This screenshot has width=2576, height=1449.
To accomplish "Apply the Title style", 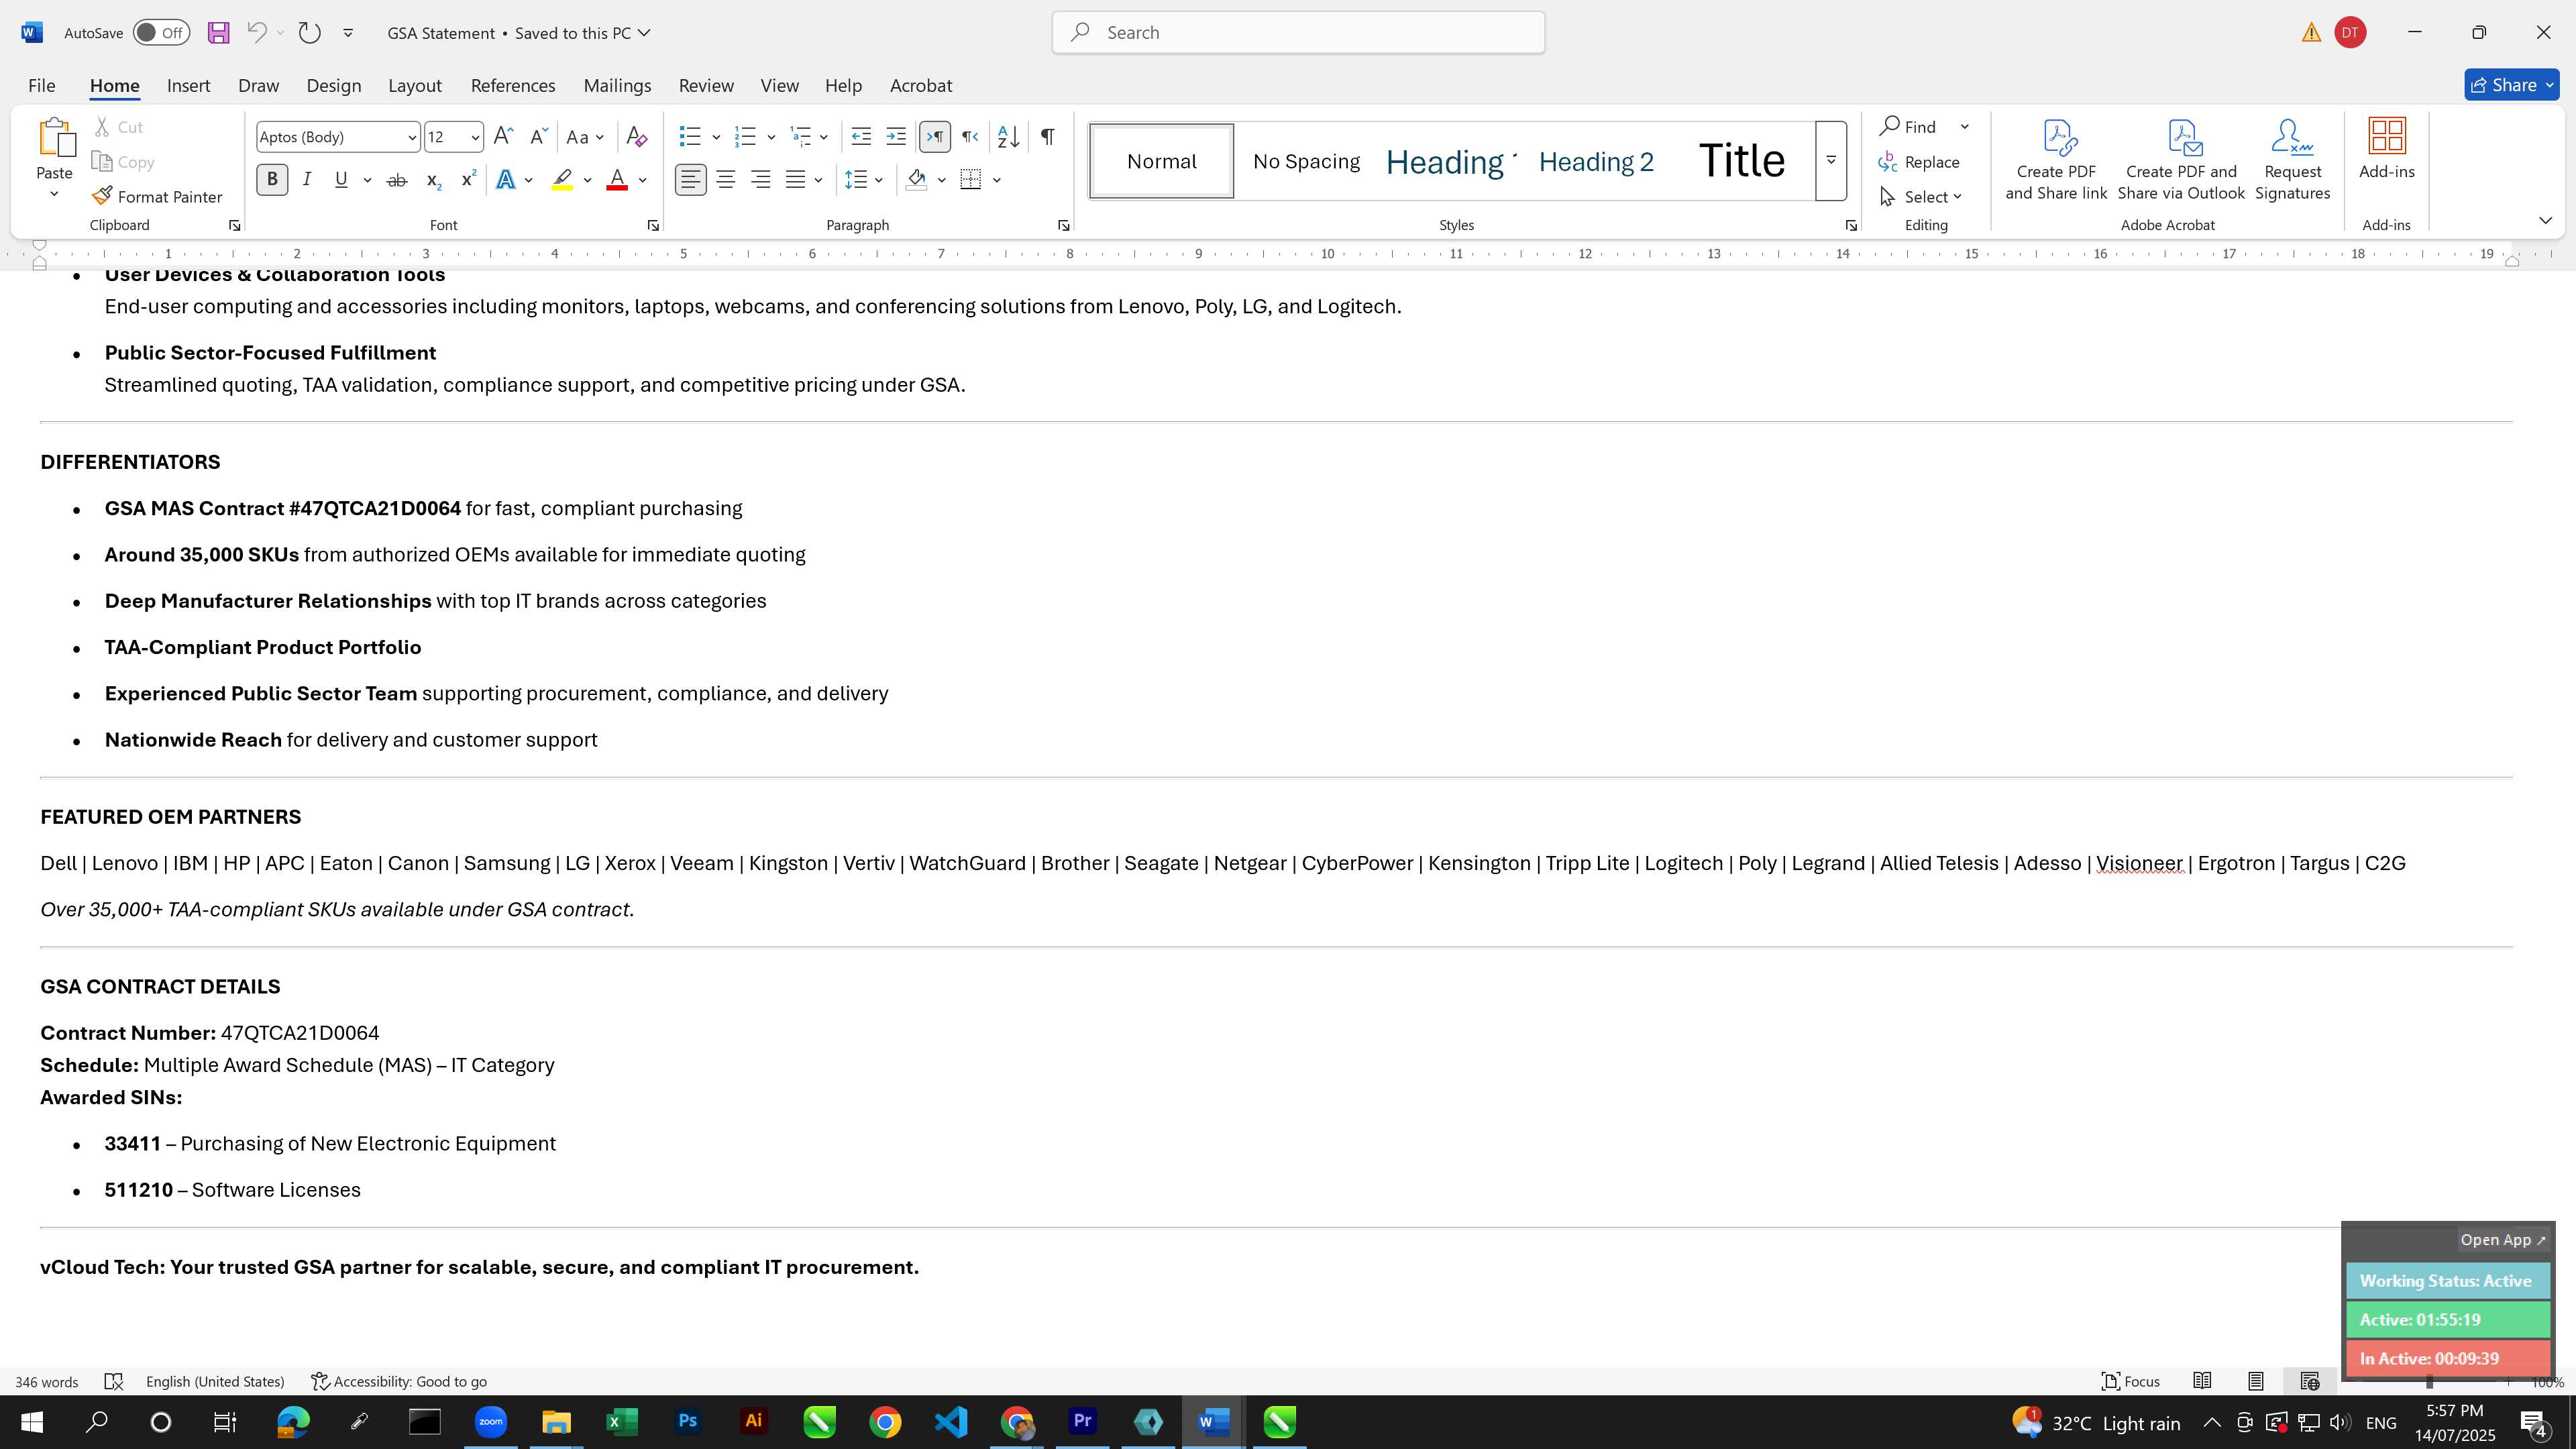I will pos(1741,162).
